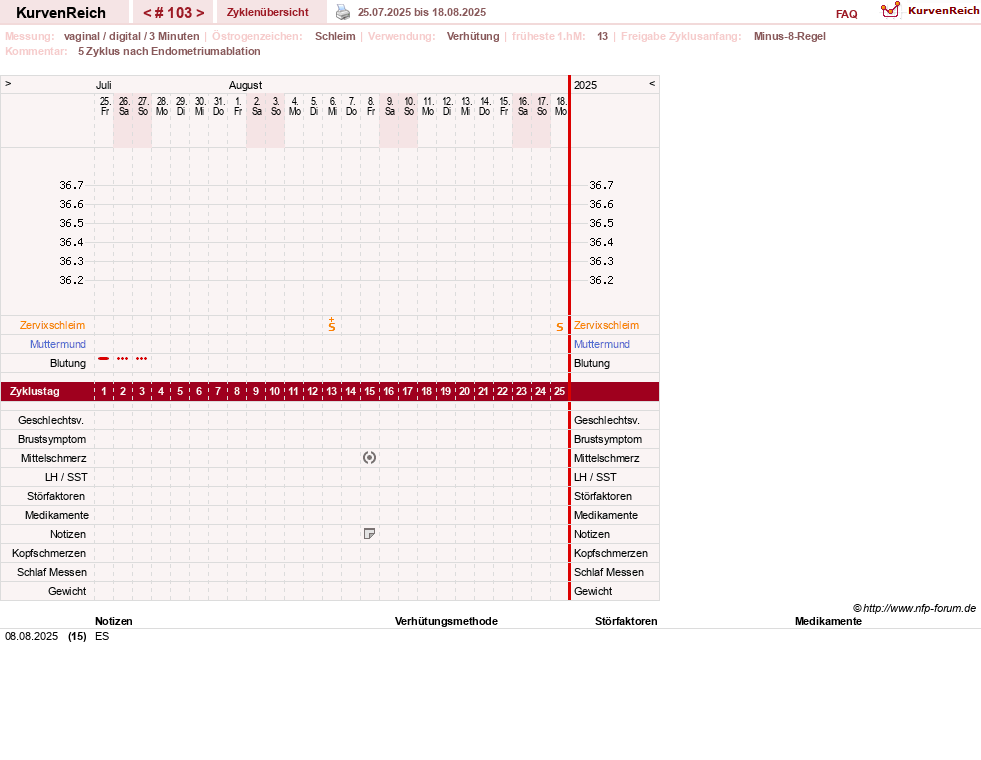Click the solid bleeding bar on day 1
Screen dimensions: 981x760
[x=104, y=358]
